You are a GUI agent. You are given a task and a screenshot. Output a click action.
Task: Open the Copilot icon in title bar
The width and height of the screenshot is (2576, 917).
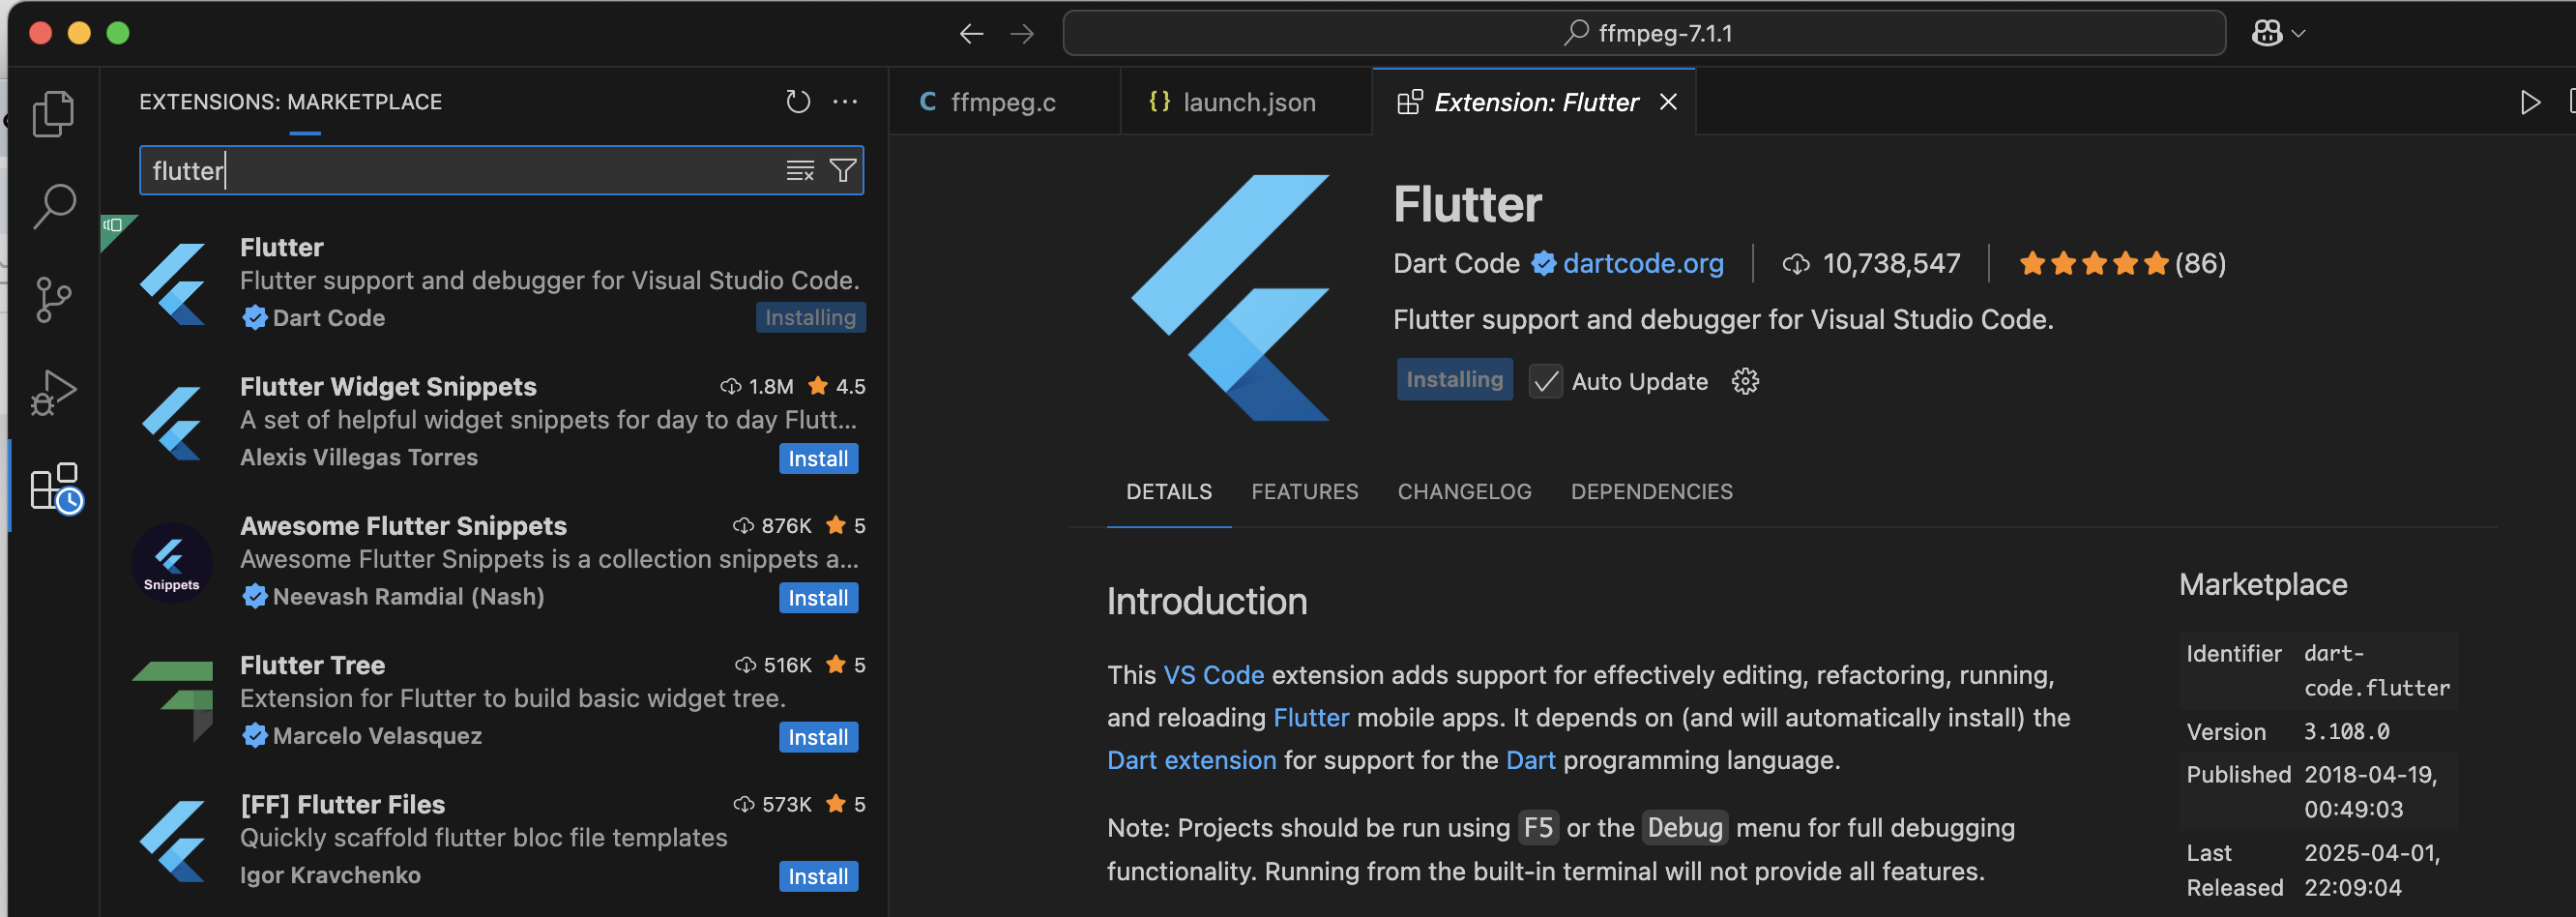(2266, 33)
